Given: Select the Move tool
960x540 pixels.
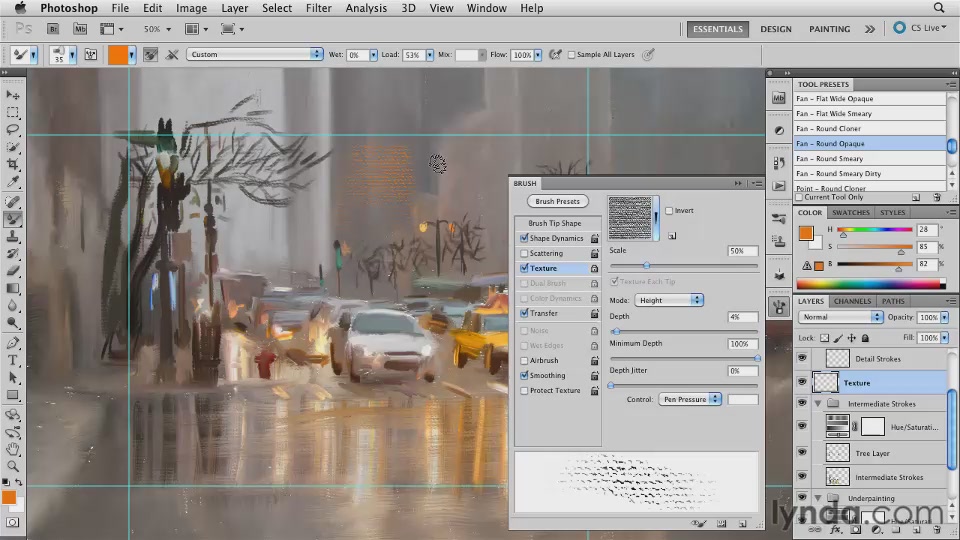Looking at the screenshot, I should click(13, 96).
